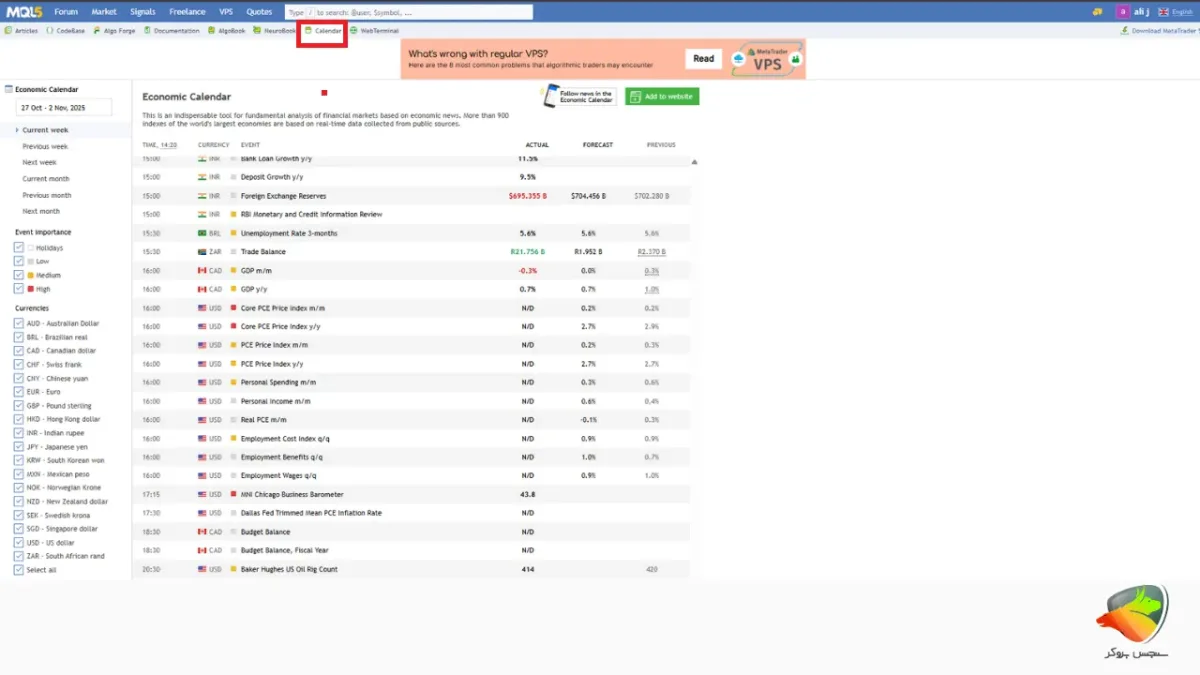Click Canada flag on GDP m/m row

coord(202,271)
